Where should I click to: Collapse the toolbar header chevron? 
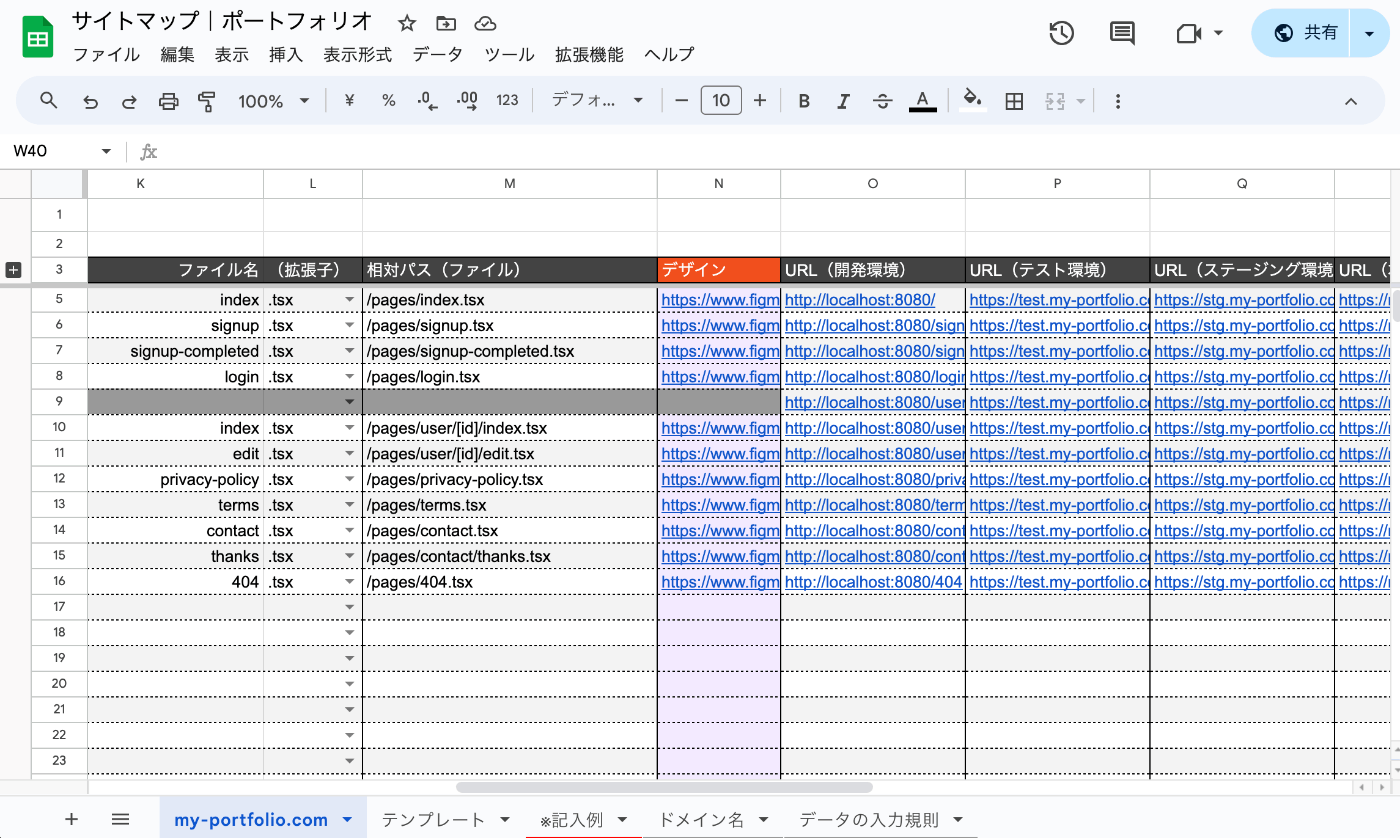tap(1350, 101)
